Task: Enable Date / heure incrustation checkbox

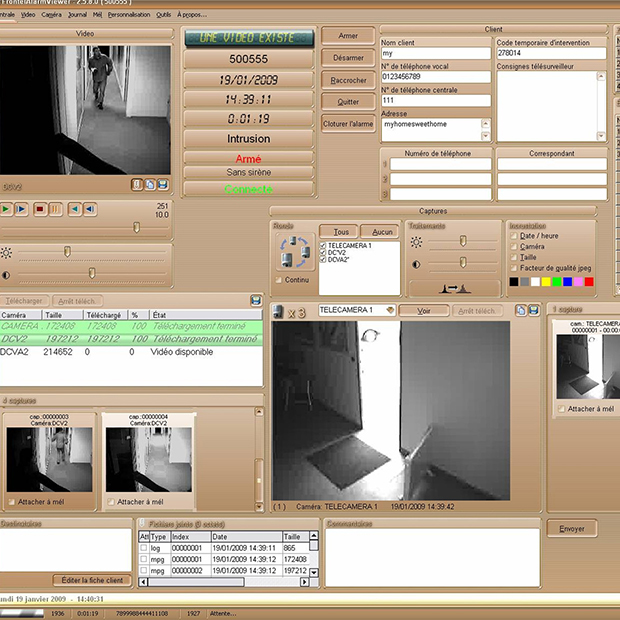Action: coord(513,235)
